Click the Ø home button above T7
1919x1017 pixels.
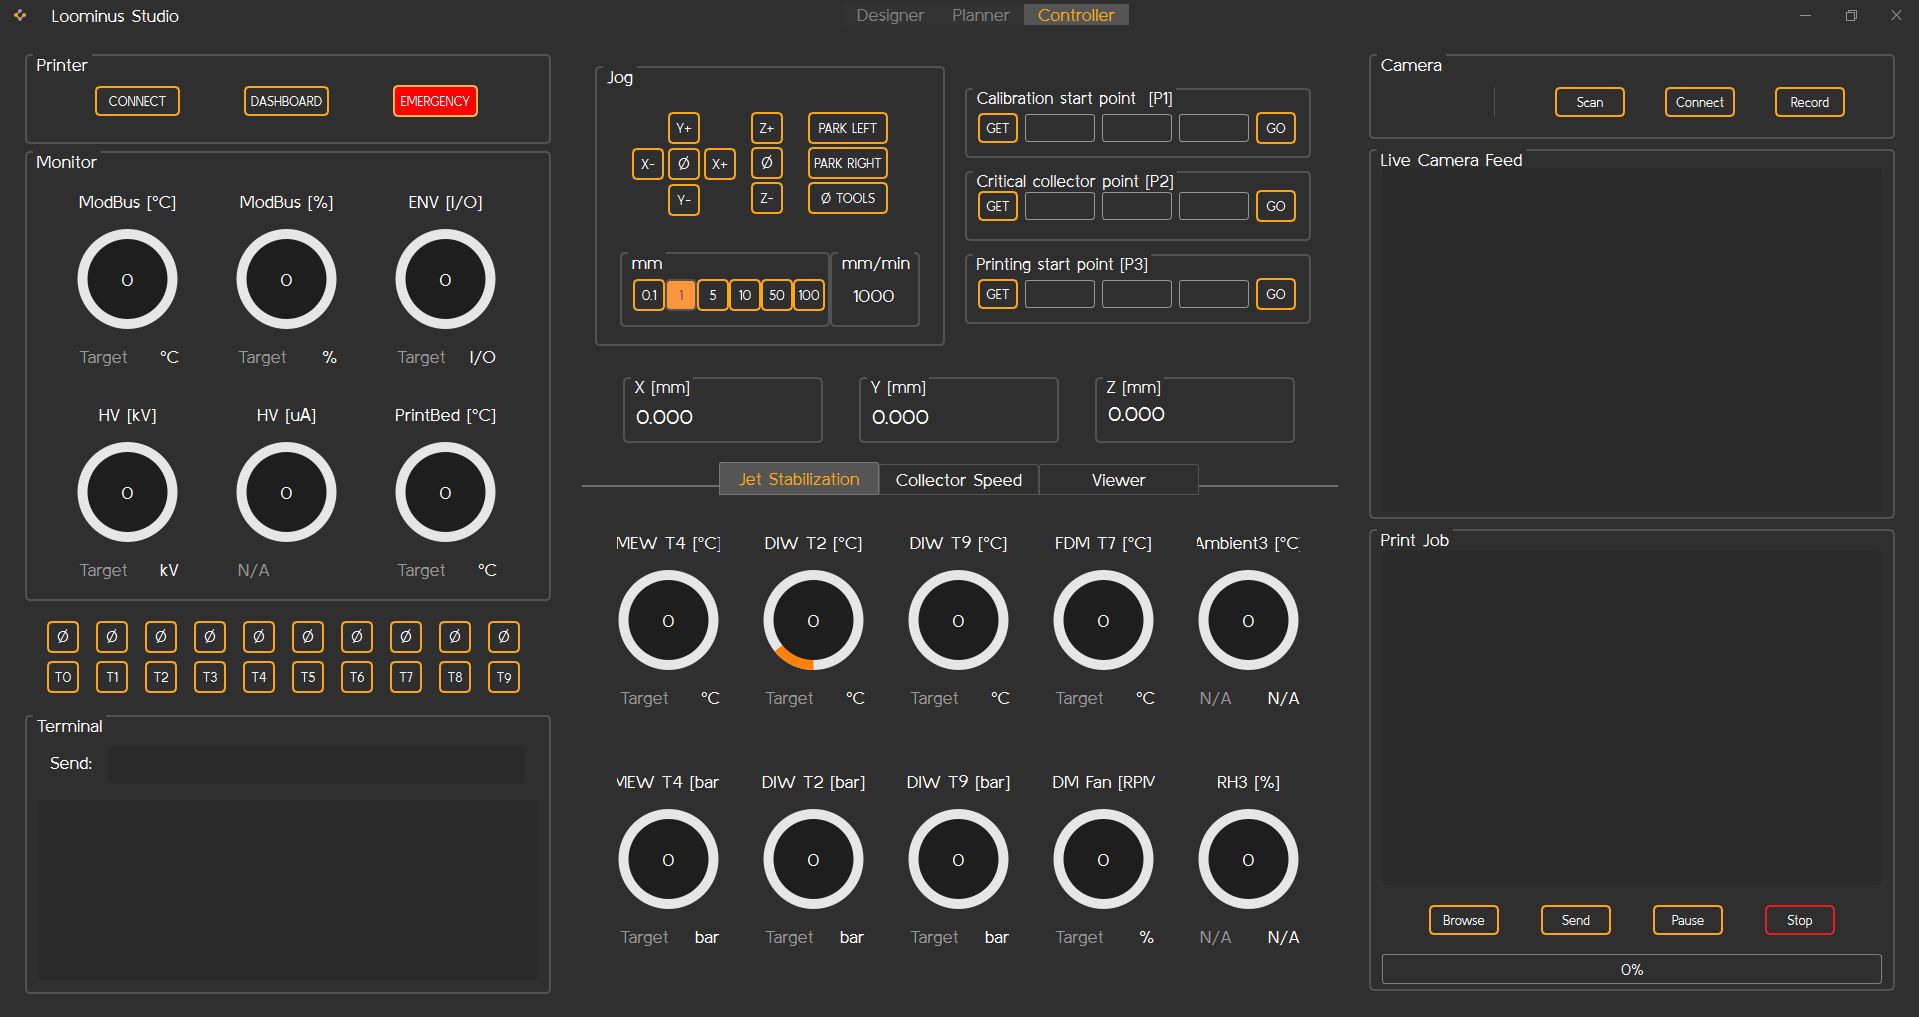tap(406, 636)
